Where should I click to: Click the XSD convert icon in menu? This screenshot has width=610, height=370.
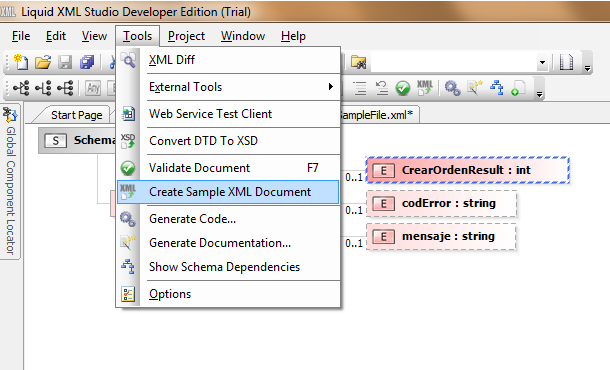coord(128,141)
